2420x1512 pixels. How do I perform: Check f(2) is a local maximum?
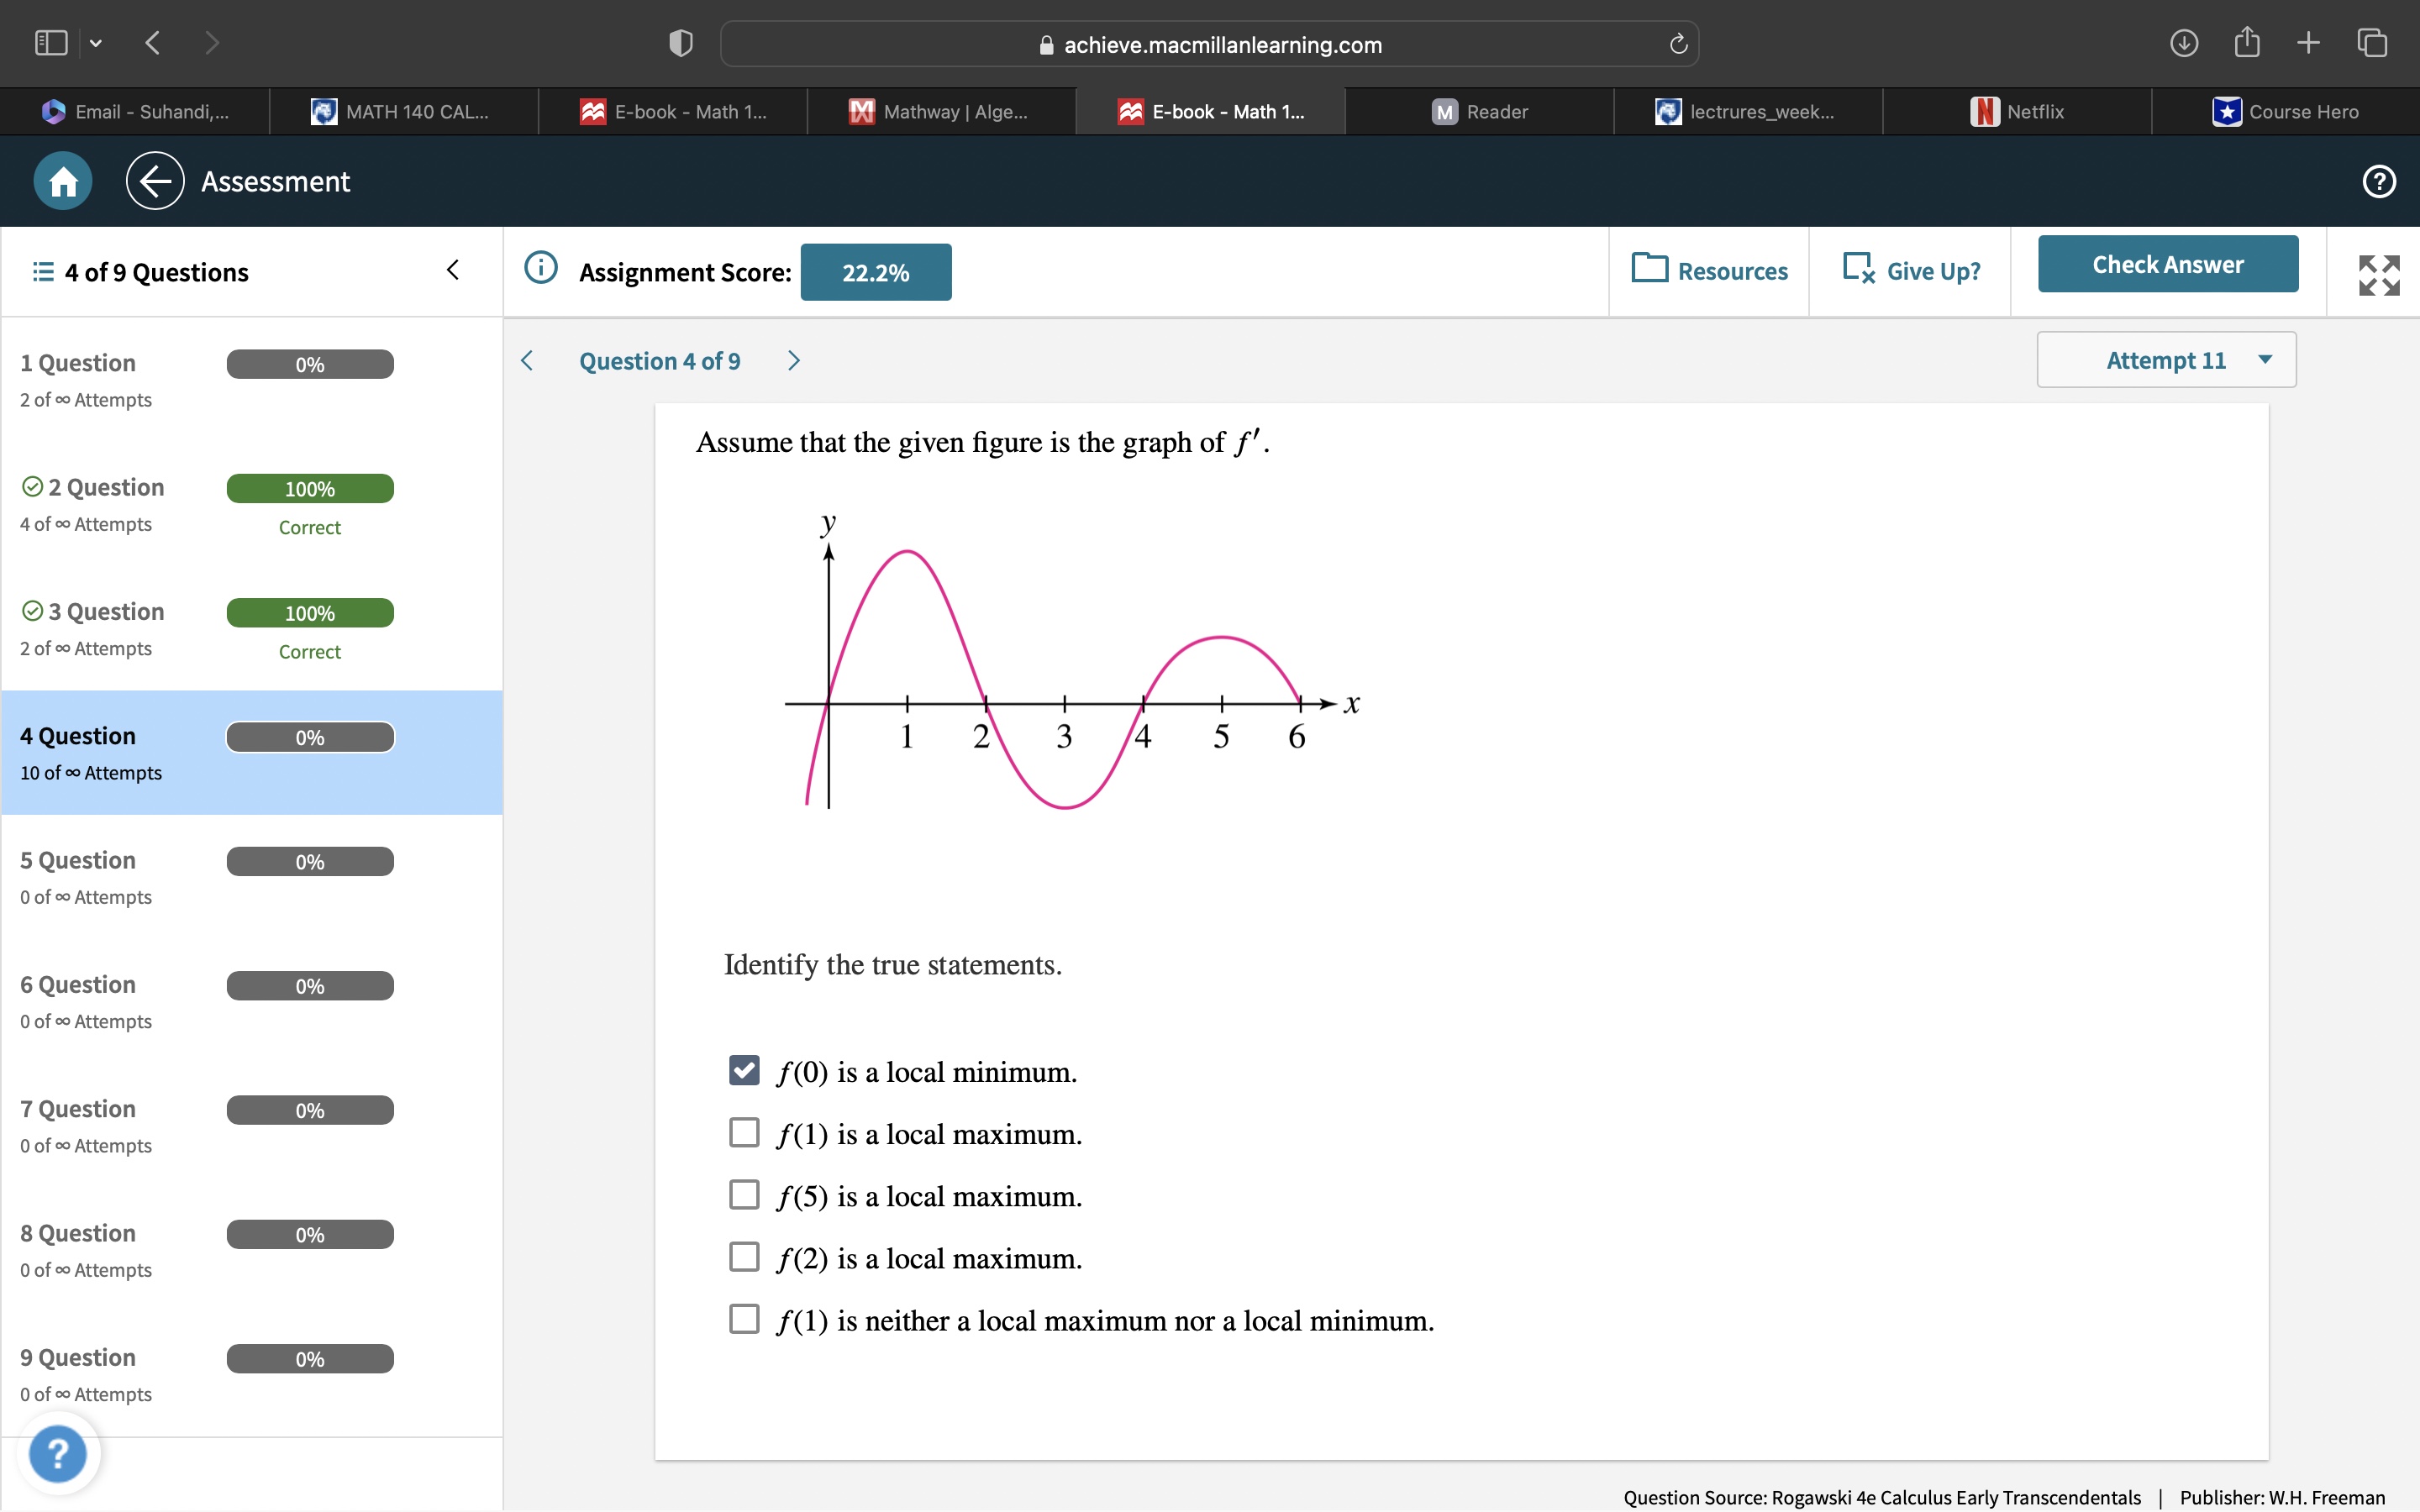[745, 1256]
